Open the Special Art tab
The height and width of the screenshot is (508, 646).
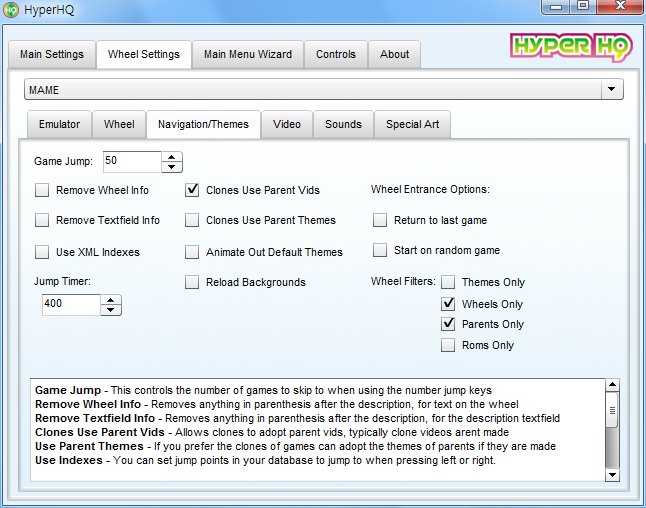(412, 125)
